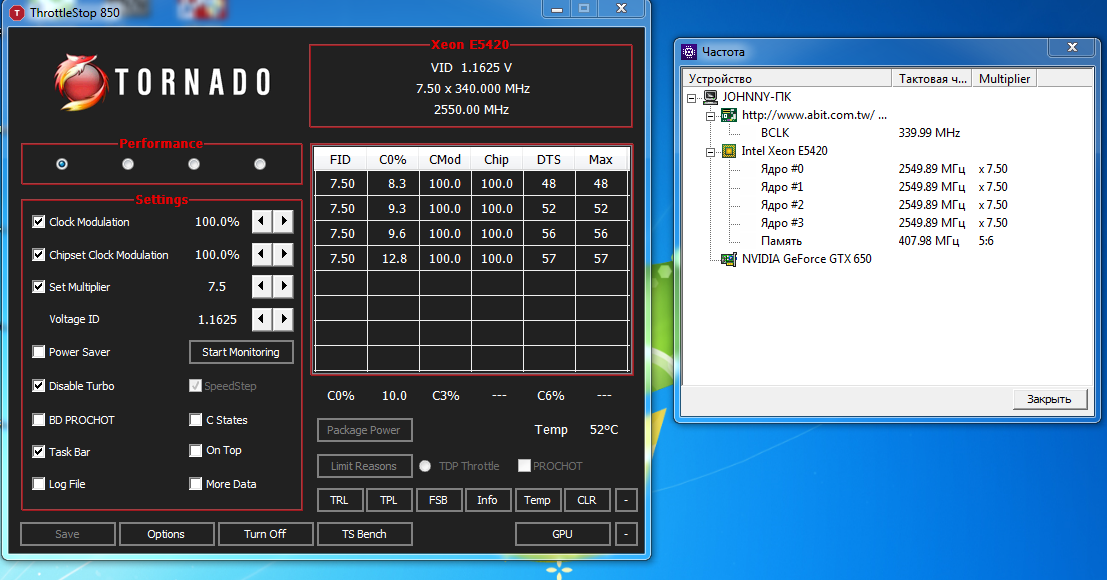Select Ядро #0 row
Image resolution: width=1107 pixels, height=580 pixels.
coord(782,169)
